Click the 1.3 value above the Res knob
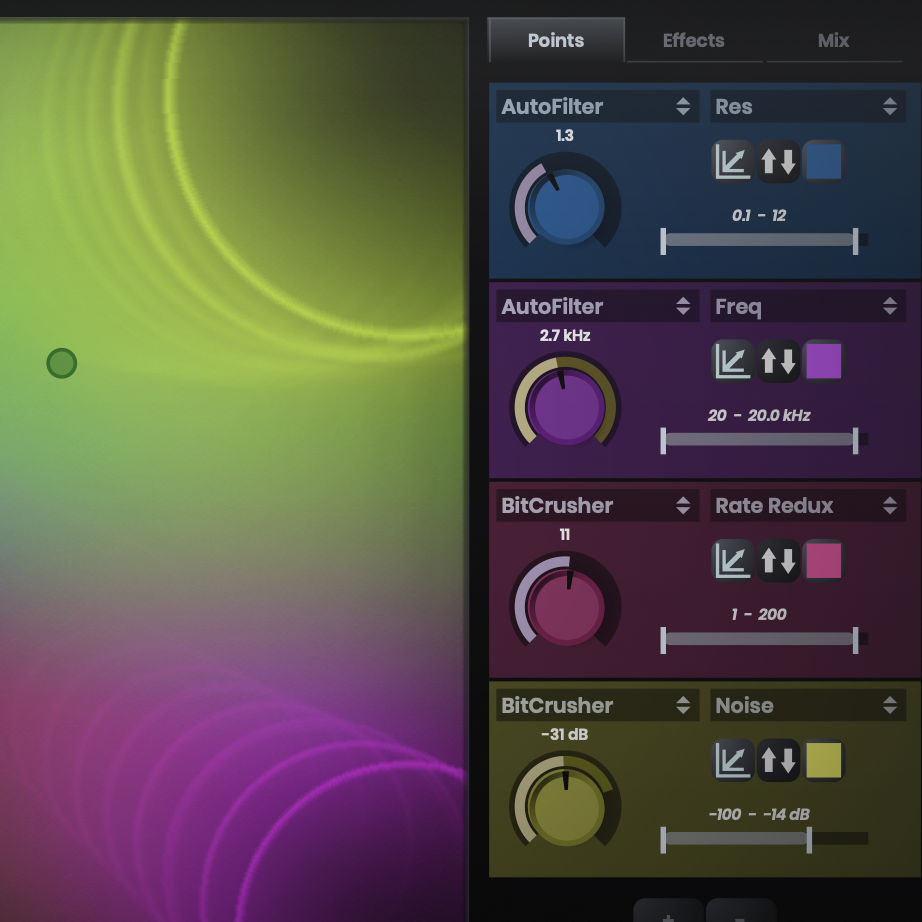The height and width of the screenshot is (922, 922). [564, 136]
